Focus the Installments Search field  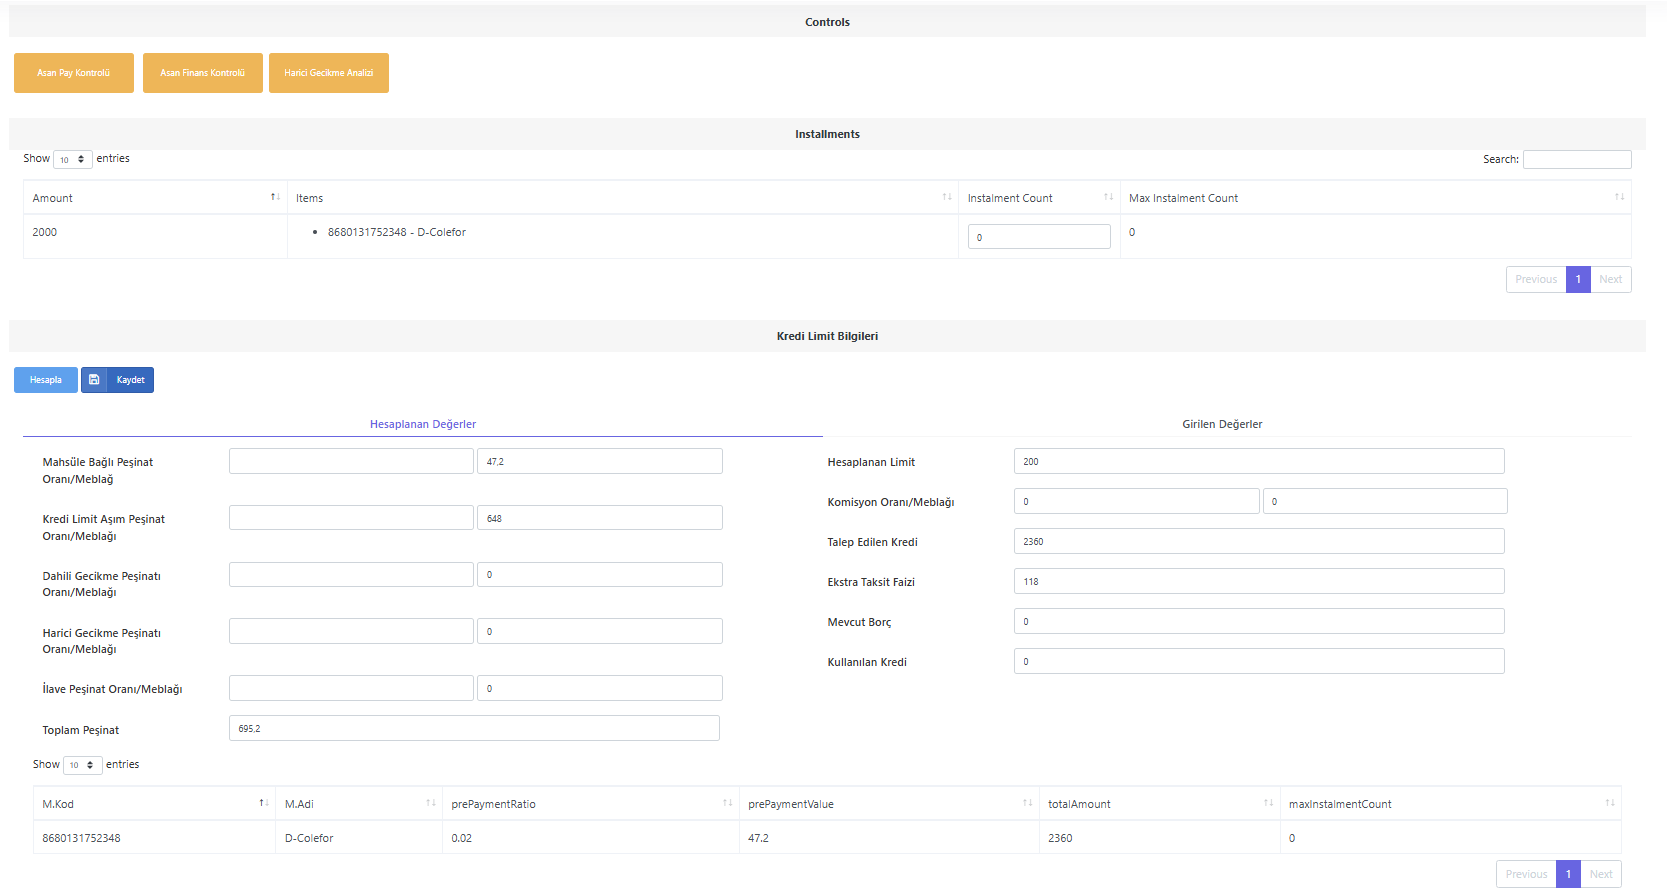click(x=1577, y=159)
